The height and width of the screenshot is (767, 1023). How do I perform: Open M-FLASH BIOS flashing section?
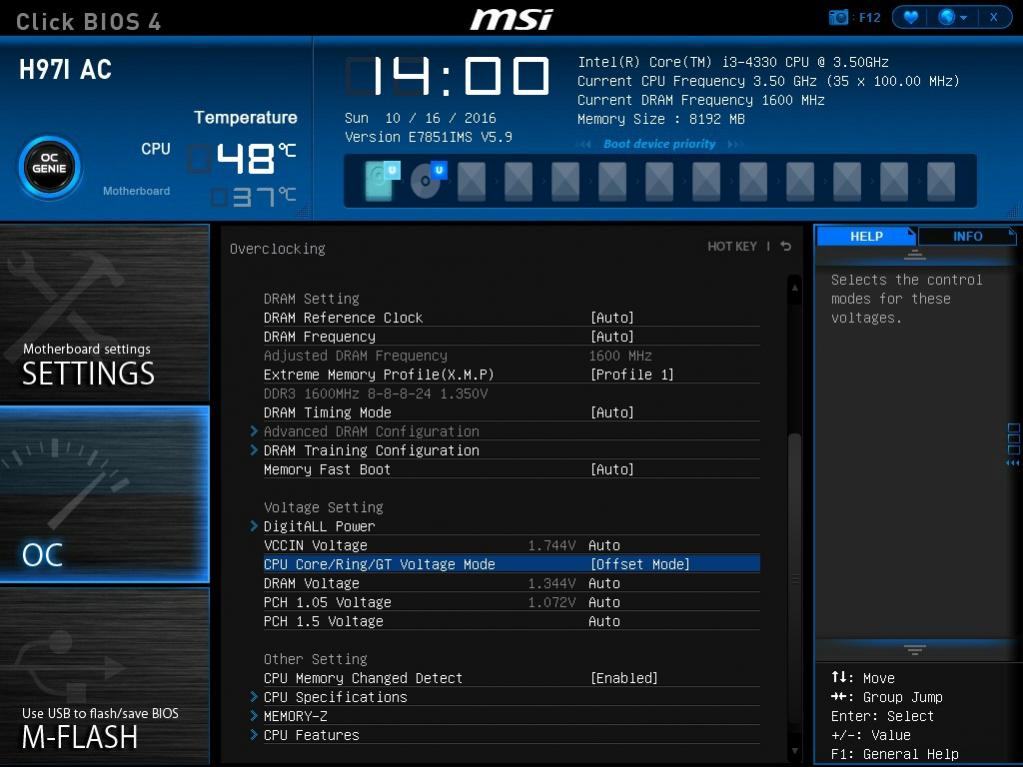[x=104, y=676]
